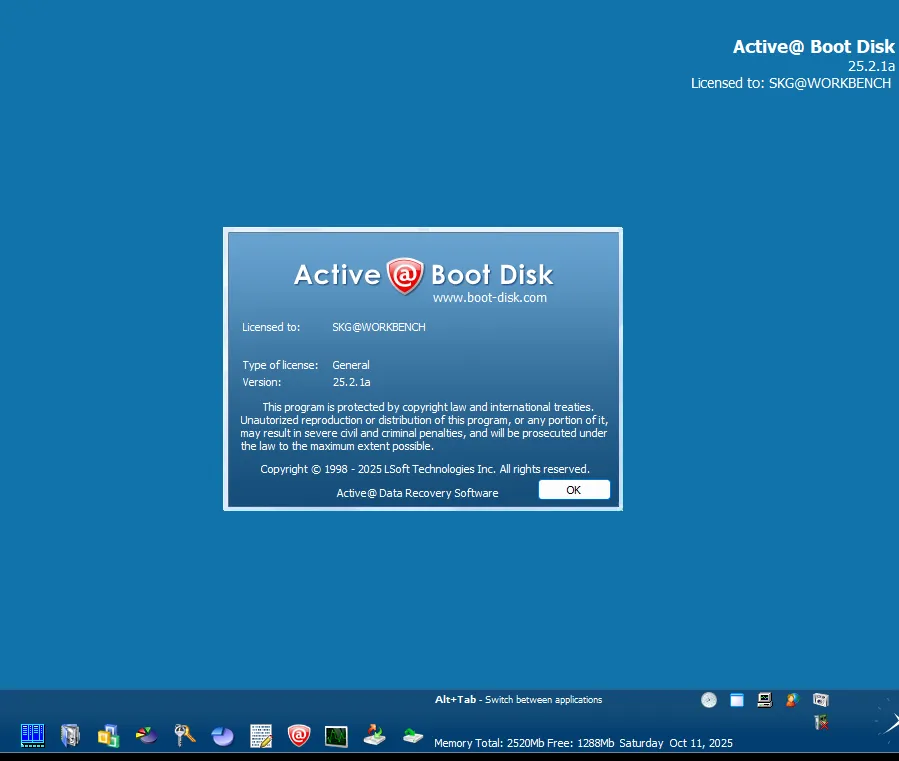Open the blue server-rack Start menu icon
This screenshot has height=761, width=899.
(33, 735)
